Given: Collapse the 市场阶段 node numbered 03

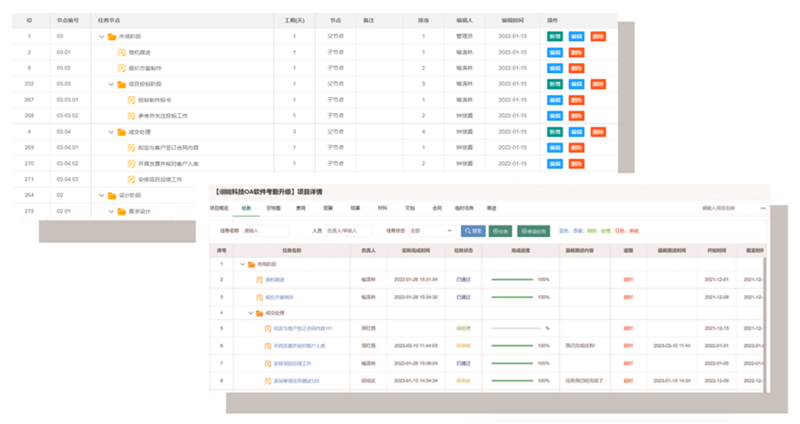Looking at the screenshot, I should 101,36.
